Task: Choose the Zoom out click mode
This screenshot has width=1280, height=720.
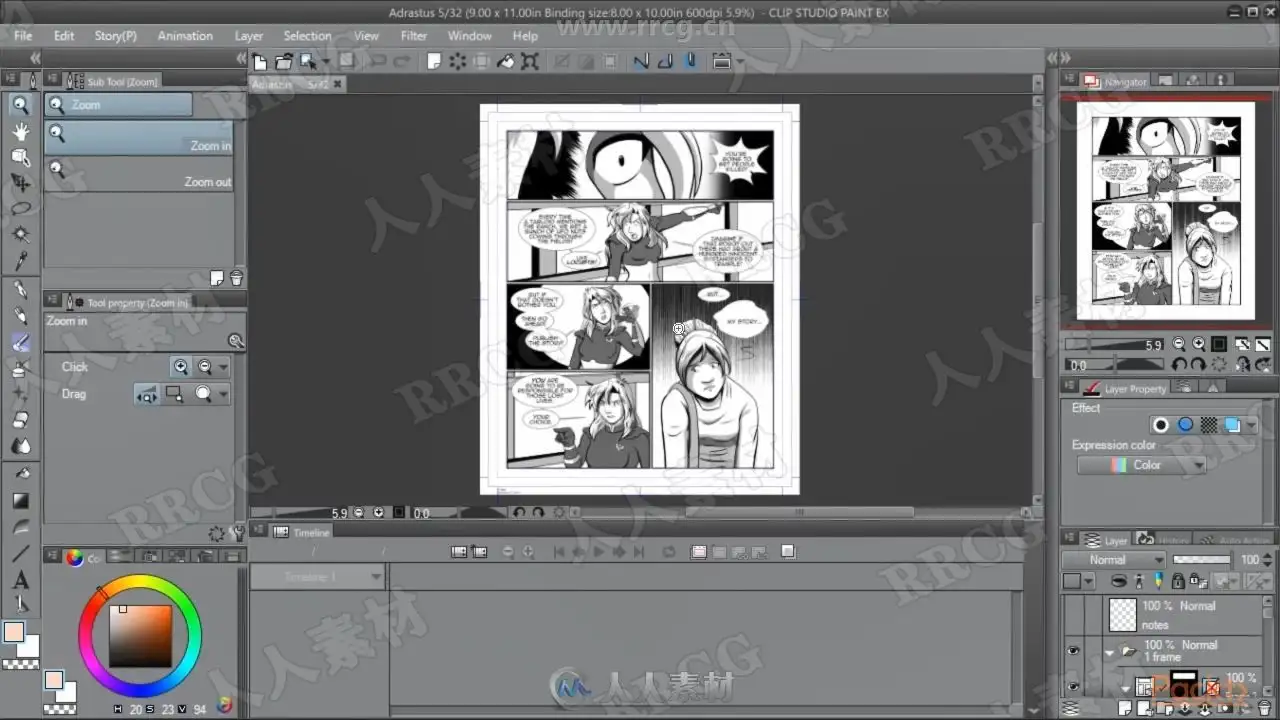Action: coord(204,367)
